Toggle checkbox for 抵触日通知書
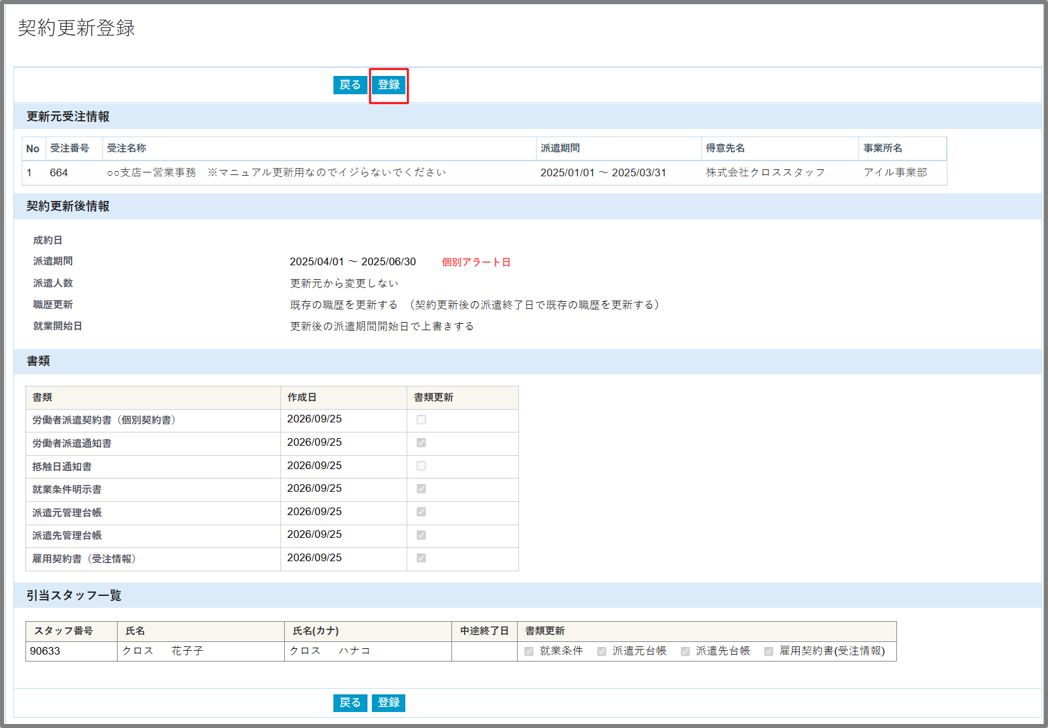Viewport: 1048px width, 728px height. (x=421, y=466)
